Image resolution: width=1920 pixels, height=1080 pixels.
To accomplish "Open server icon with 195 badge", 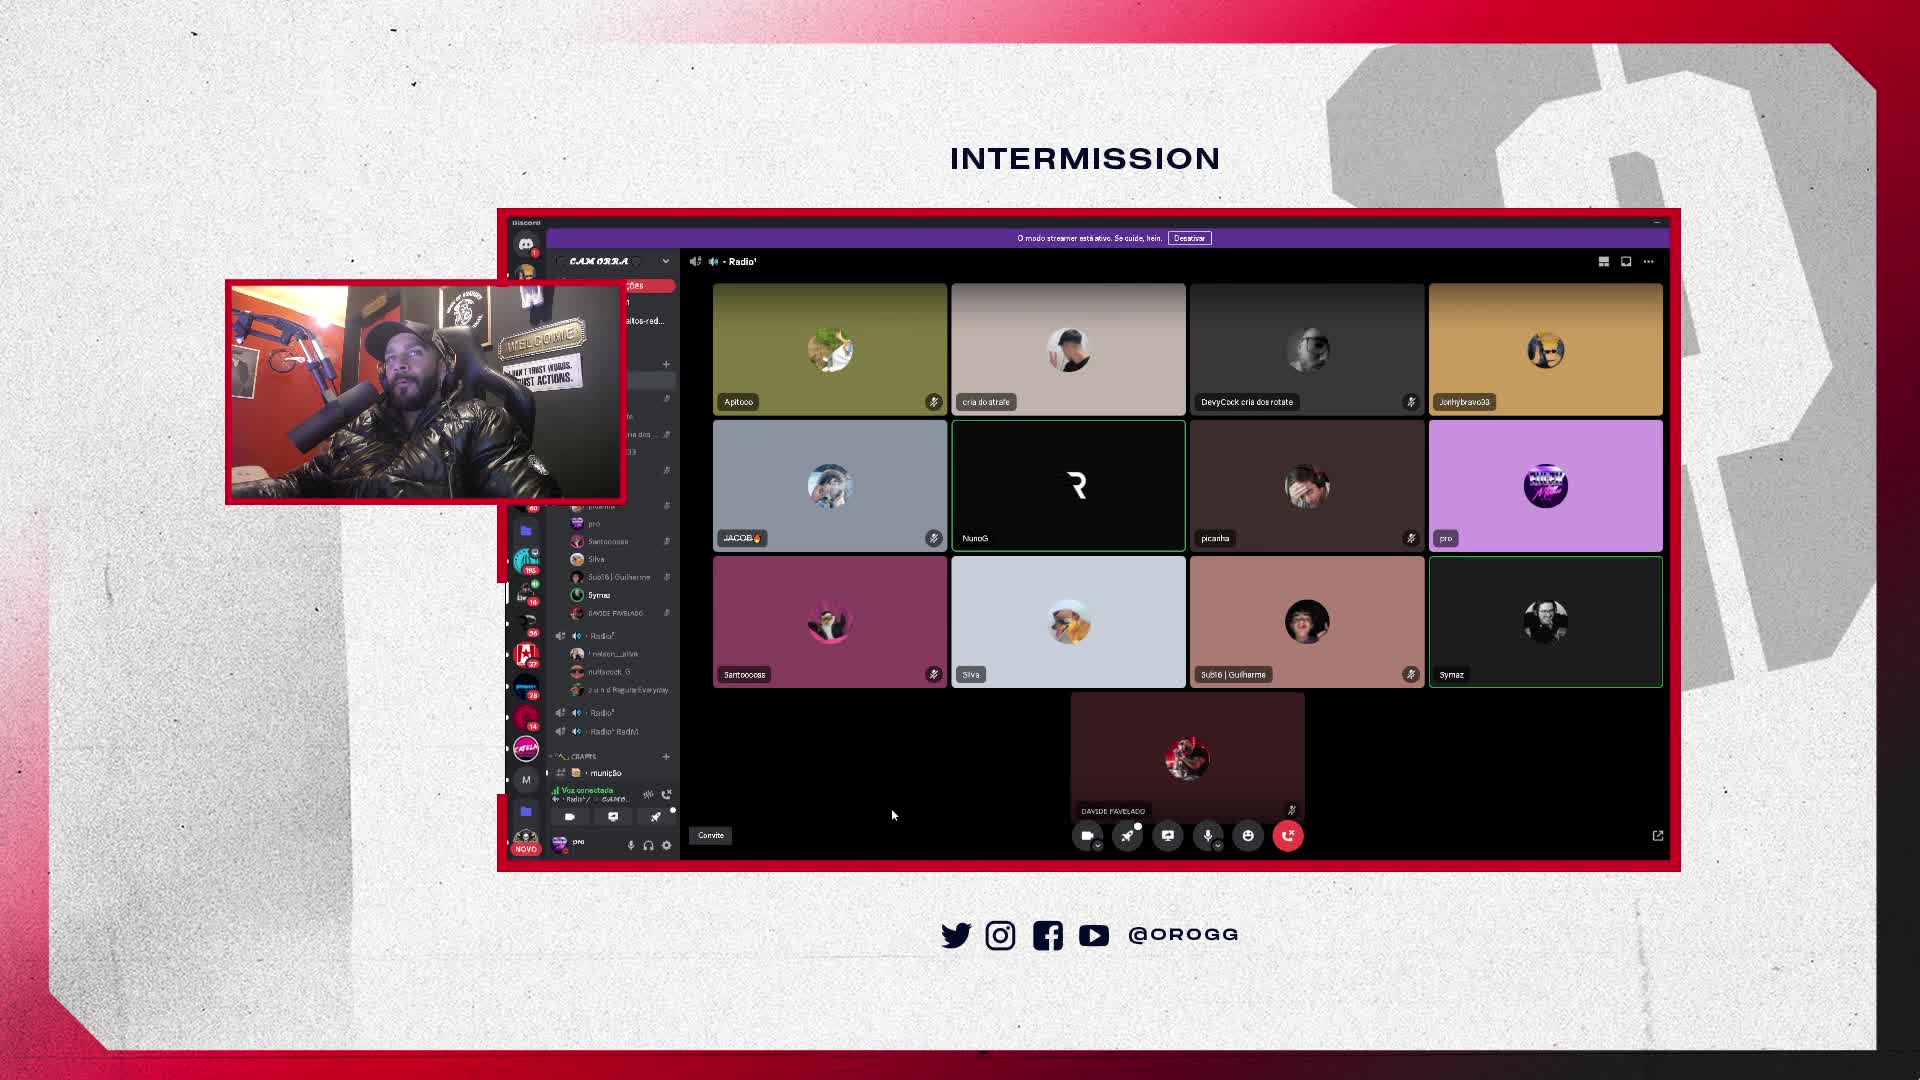I will coord(526,559).
